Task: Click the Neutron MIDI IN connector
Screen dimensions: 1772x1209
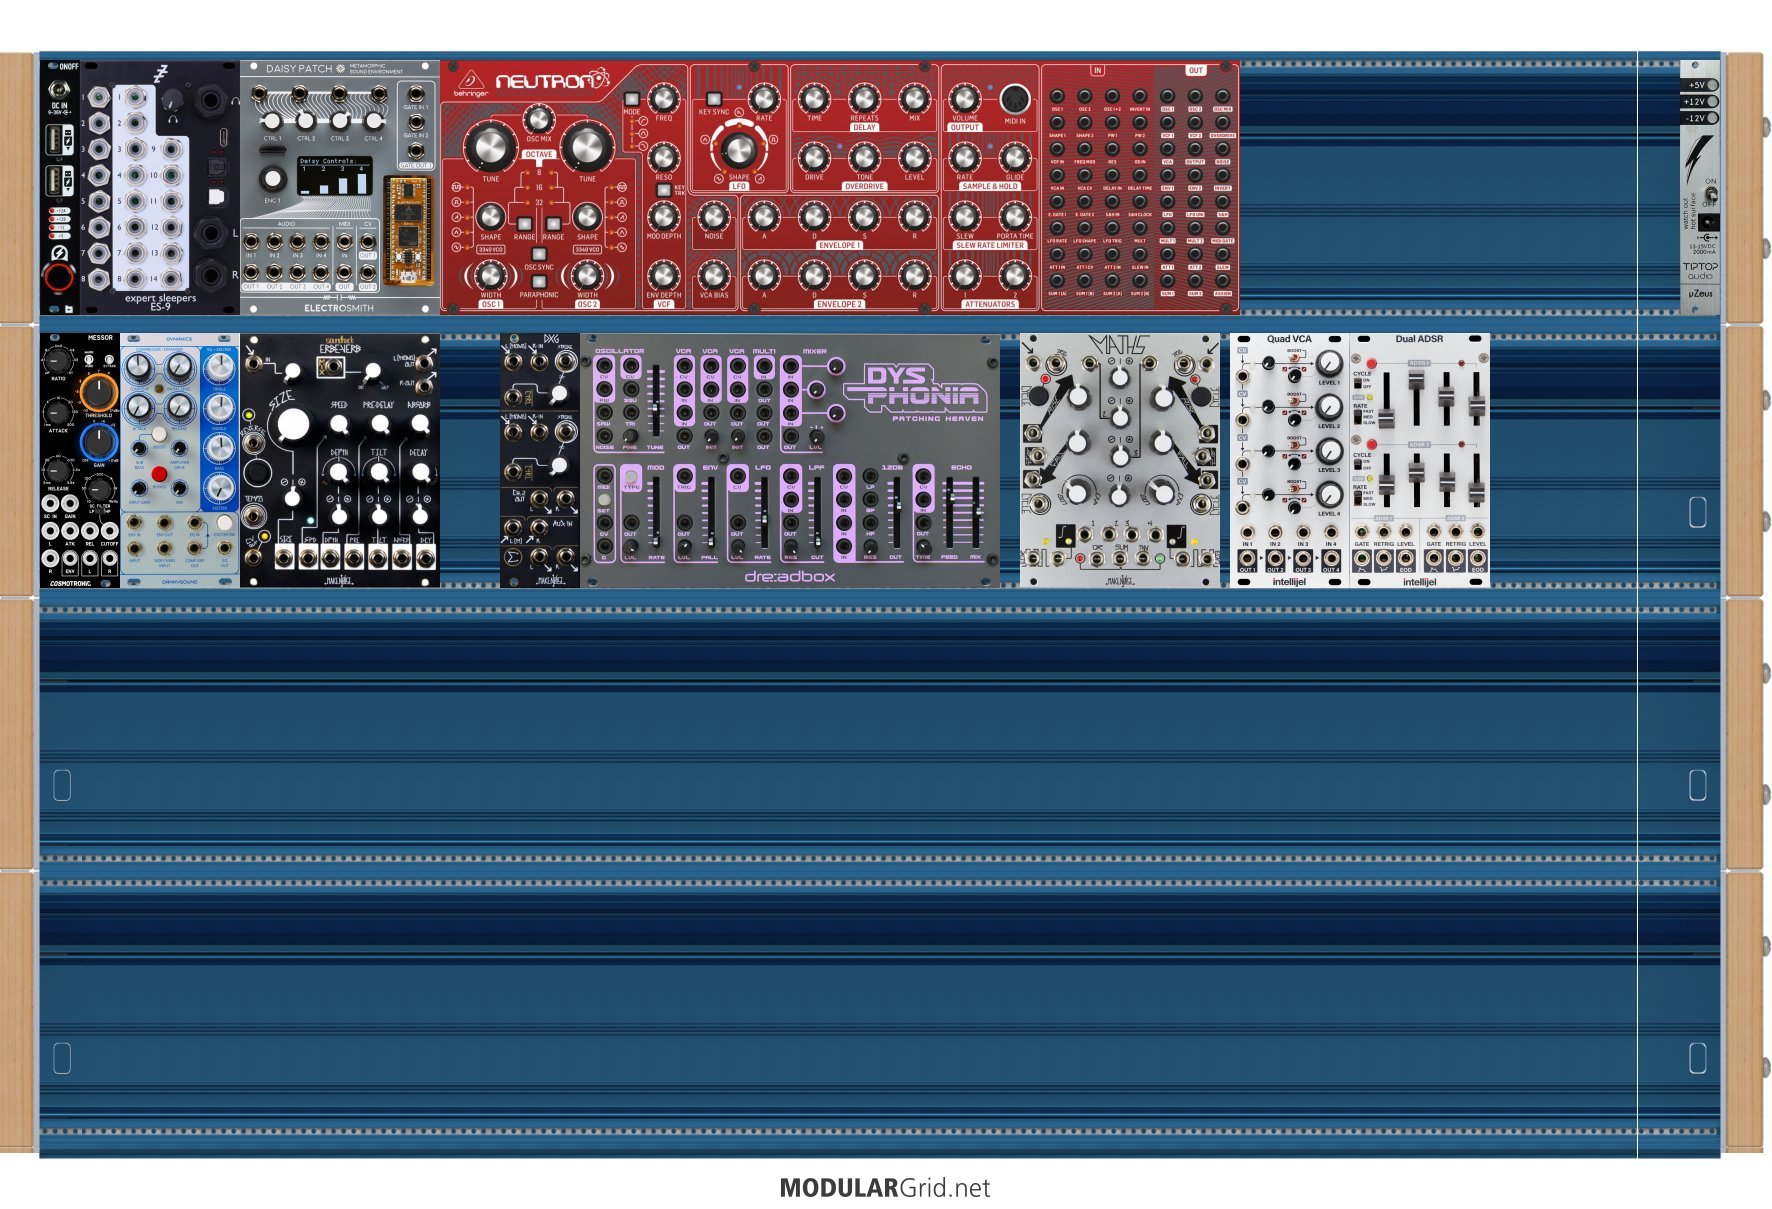Action: (x=1014, y=100)
